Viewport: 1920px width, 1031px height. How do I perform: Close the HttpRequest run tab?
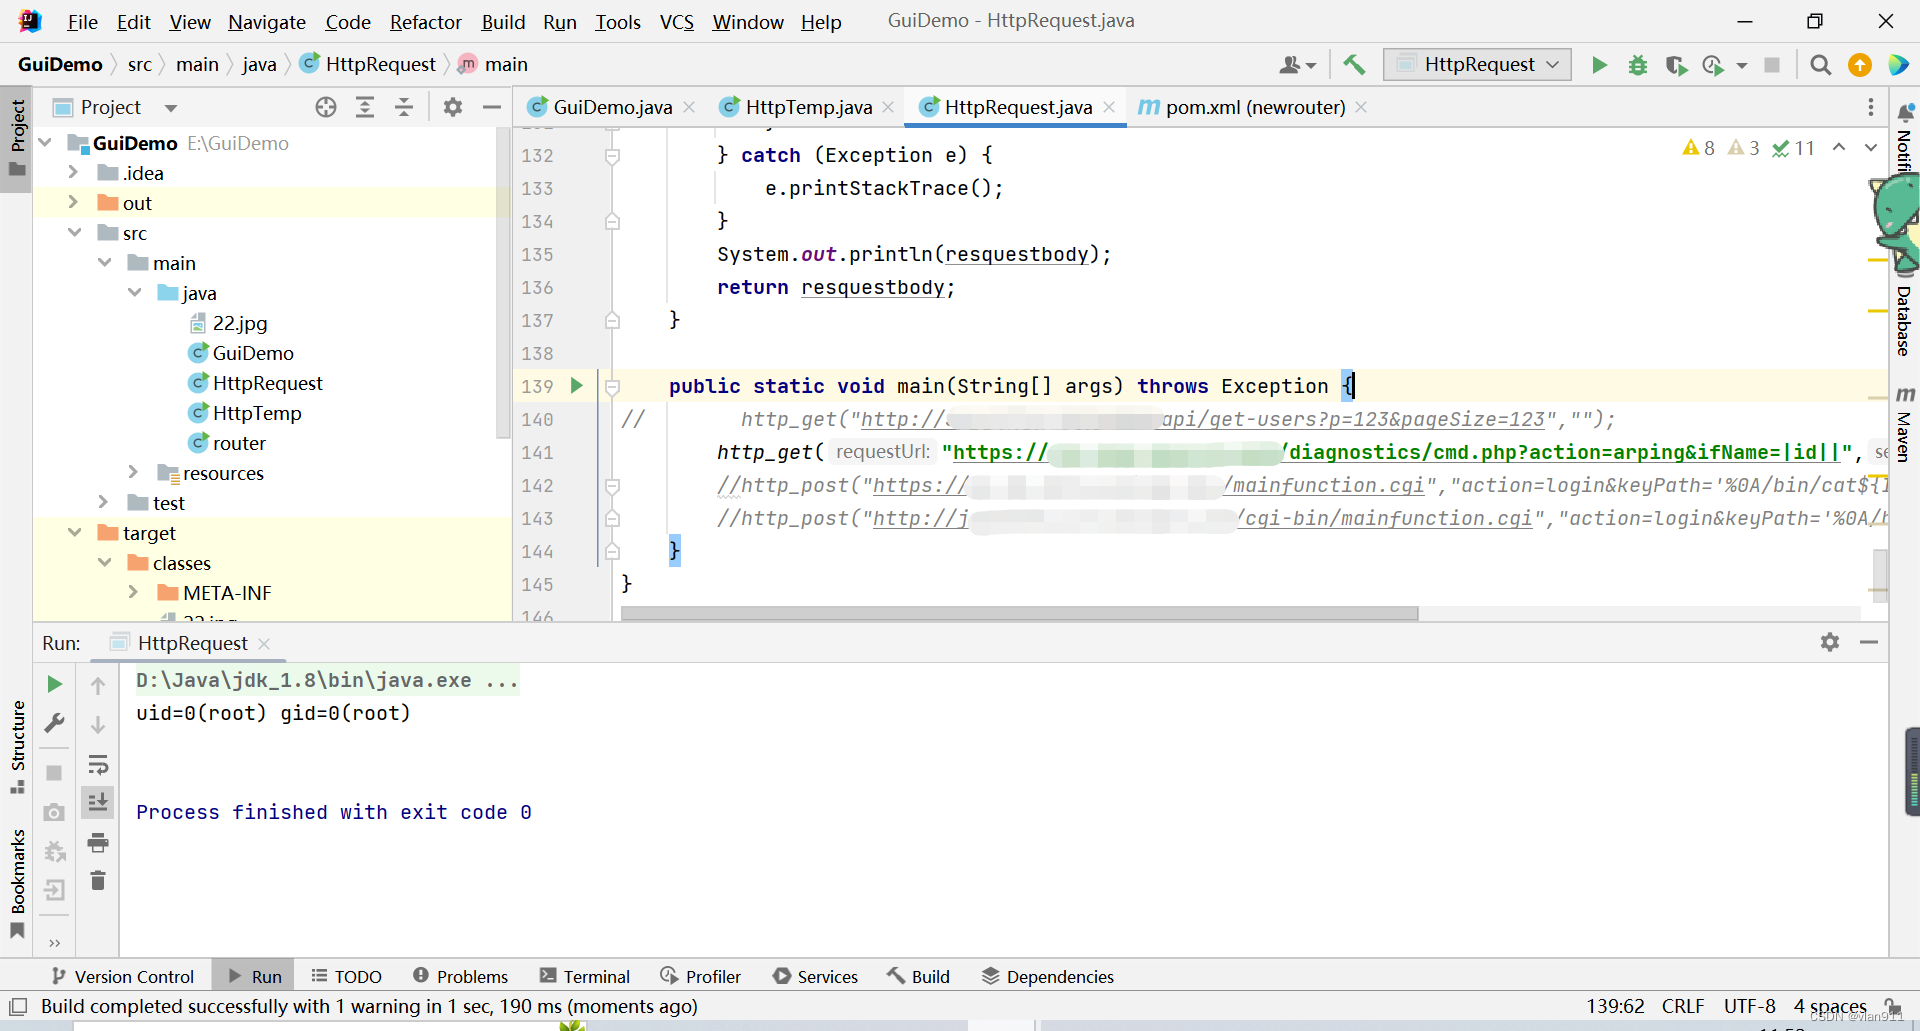point(264,643)
